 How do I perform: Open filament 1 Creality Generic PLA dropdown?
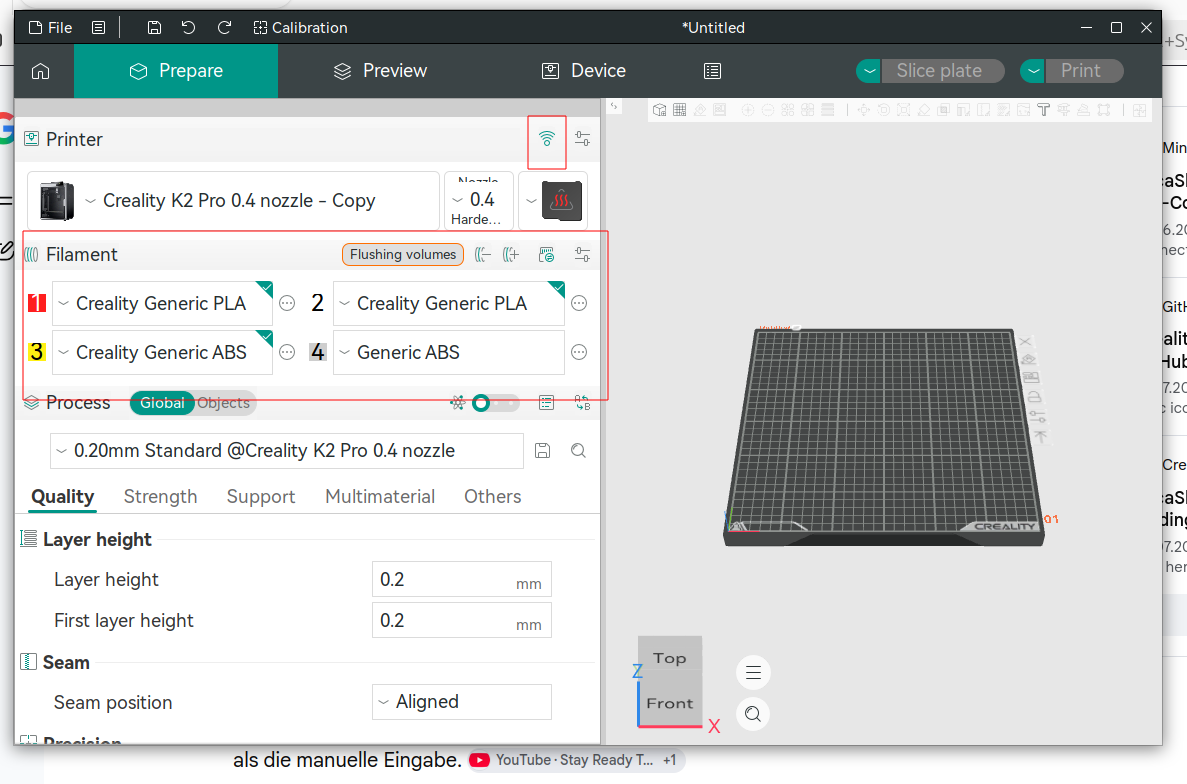tap(162, 303)
